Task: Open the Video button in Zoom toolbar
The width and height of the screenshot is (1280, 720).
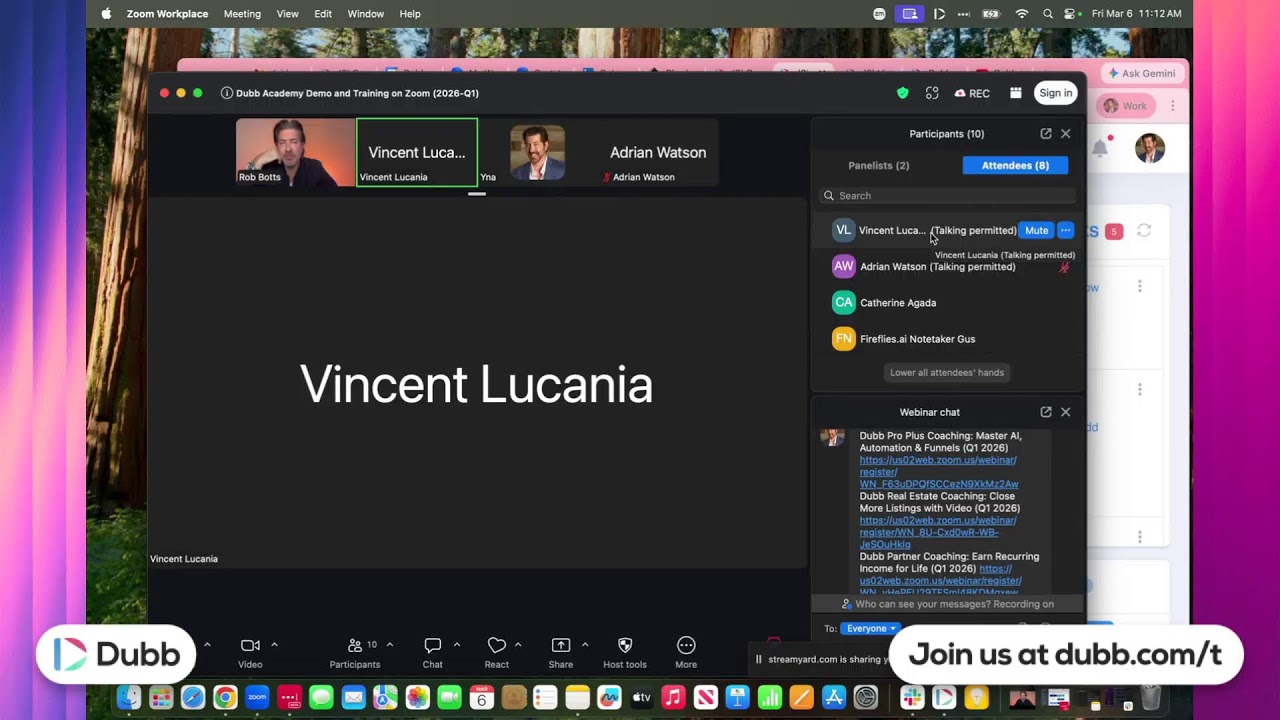Action: 250,652
